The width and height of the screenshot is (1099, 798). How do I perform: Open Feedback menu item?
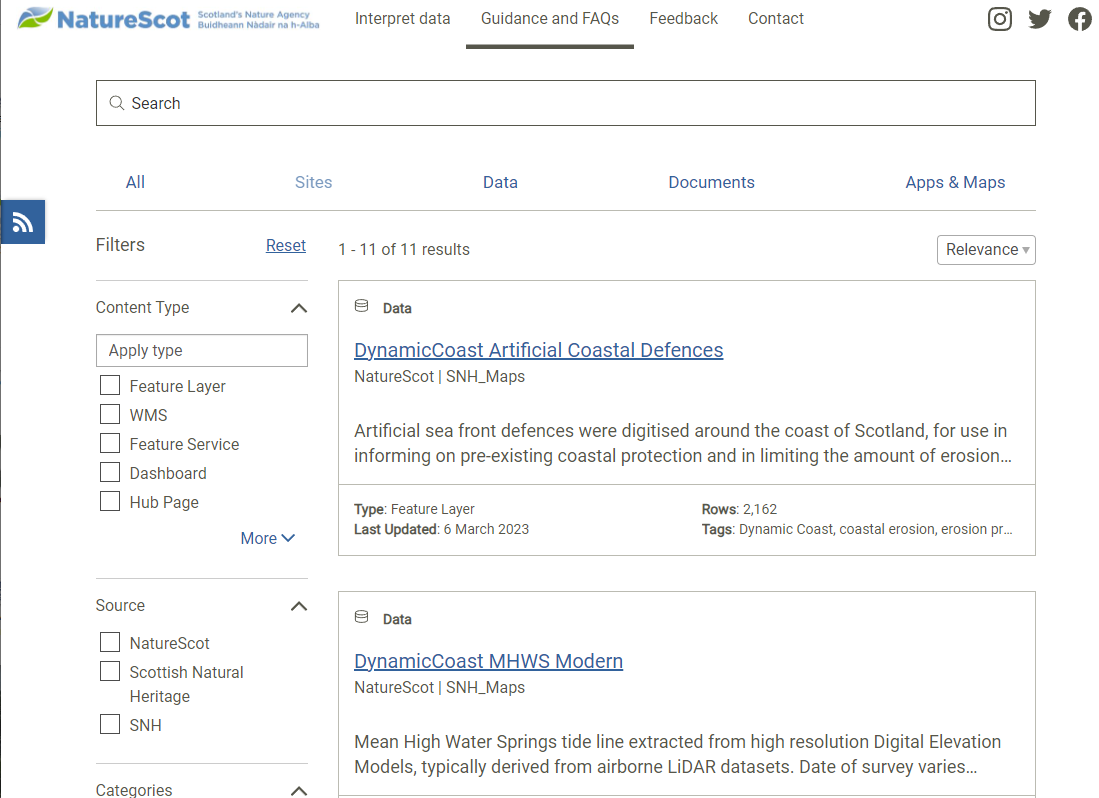tap(683, 19)
